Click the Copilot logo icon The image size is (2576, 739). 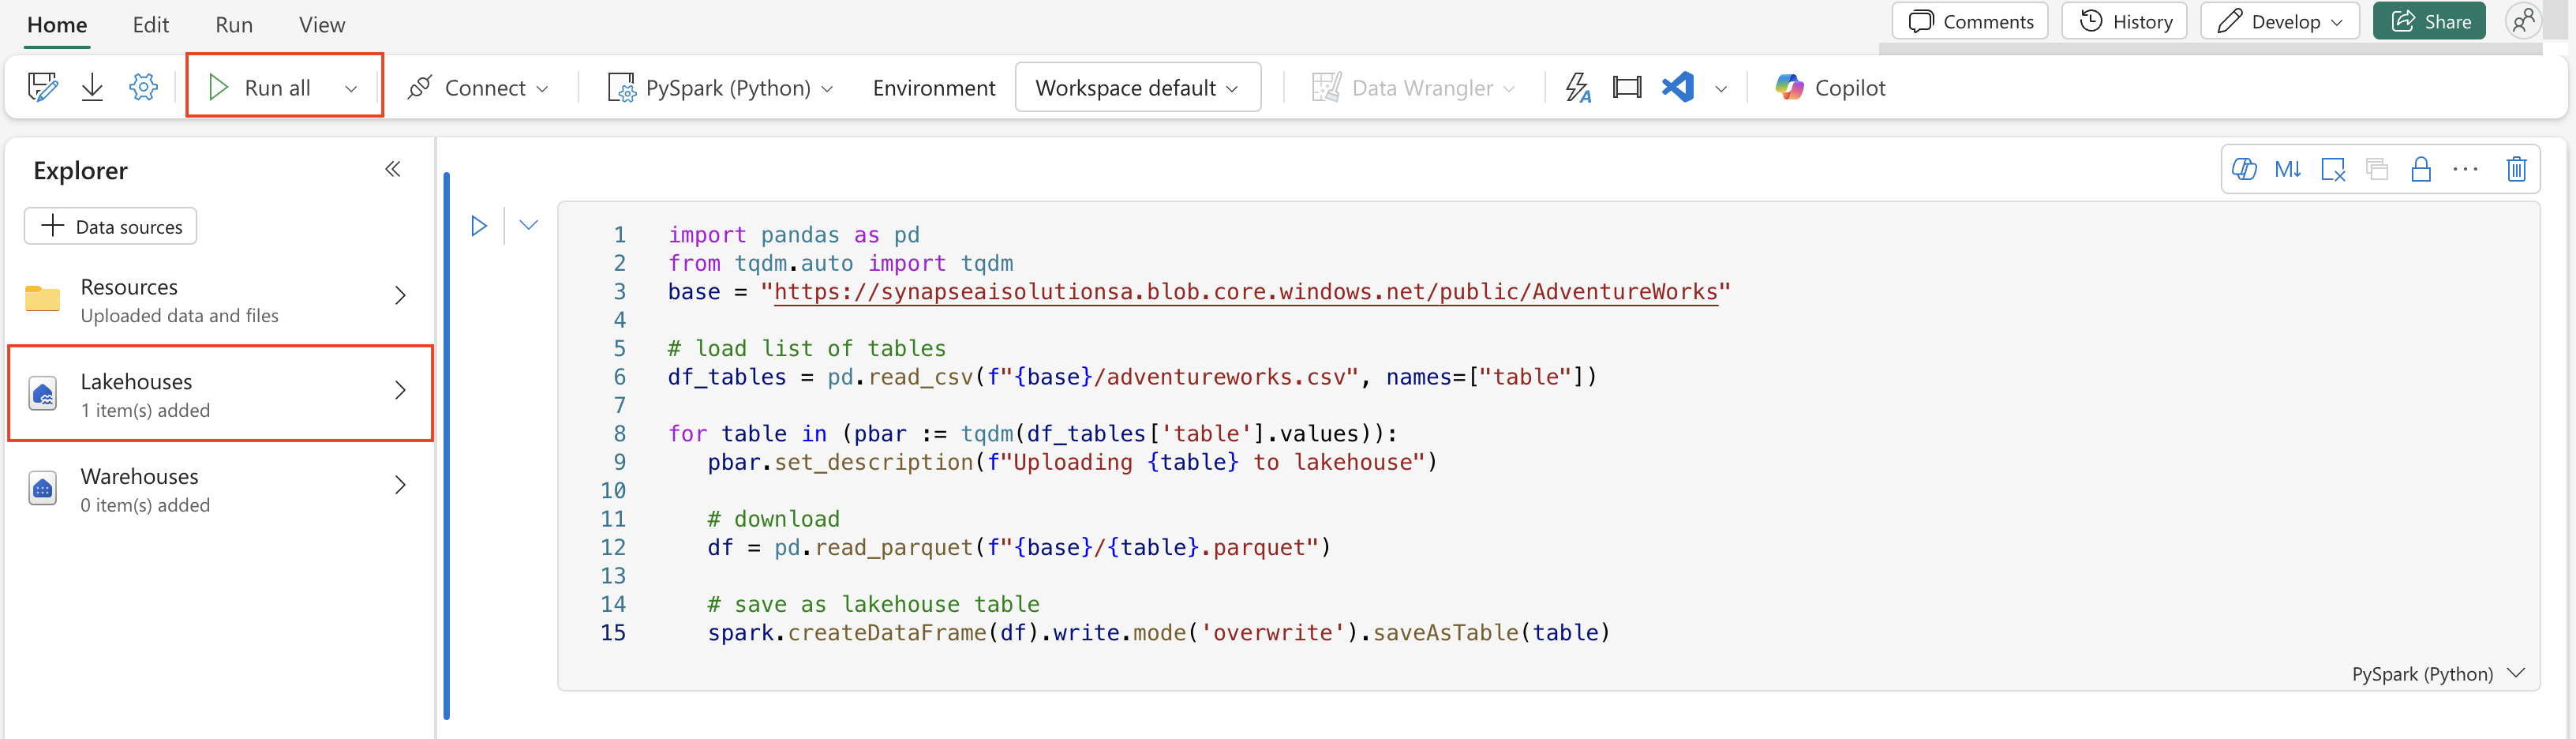tap(1789, 87)
